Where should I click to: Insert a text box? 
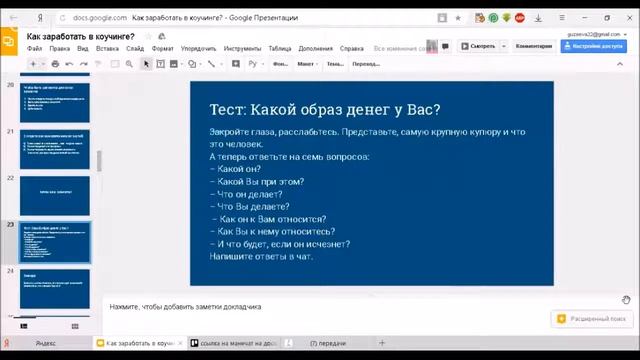tap(160, 64)
